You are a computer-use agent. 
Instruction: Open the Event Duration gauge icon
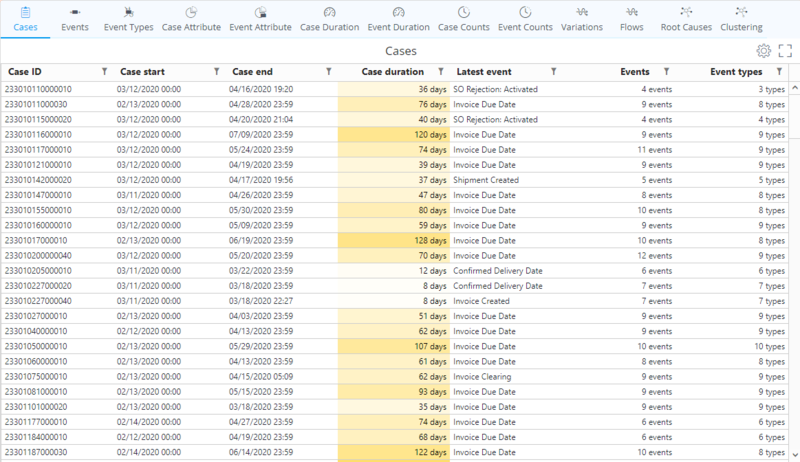tap(398, 12)
